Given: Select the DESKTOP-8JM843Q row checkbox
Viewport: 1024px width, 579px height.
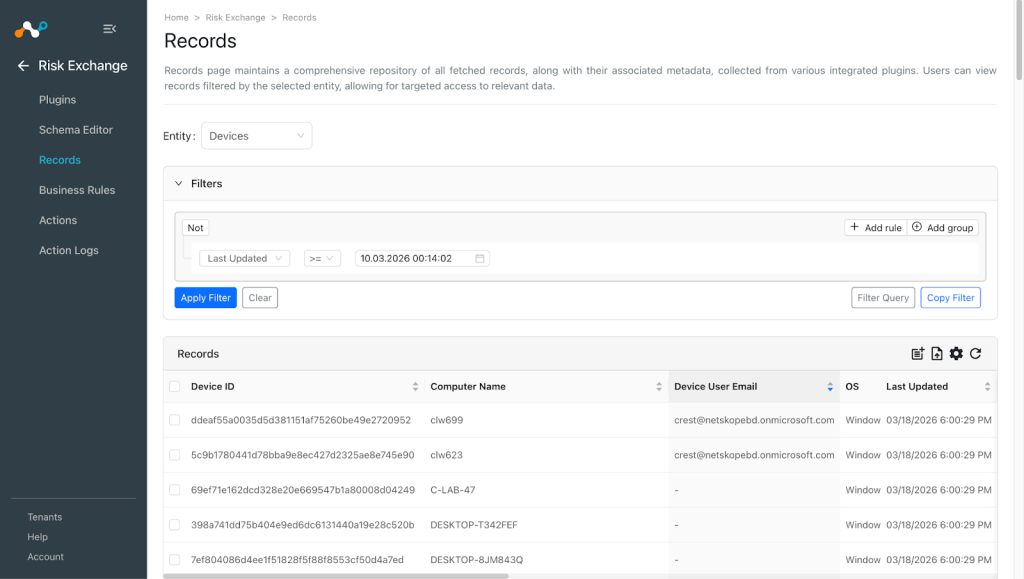Looking at the screenshot, I should coord(174,559).
